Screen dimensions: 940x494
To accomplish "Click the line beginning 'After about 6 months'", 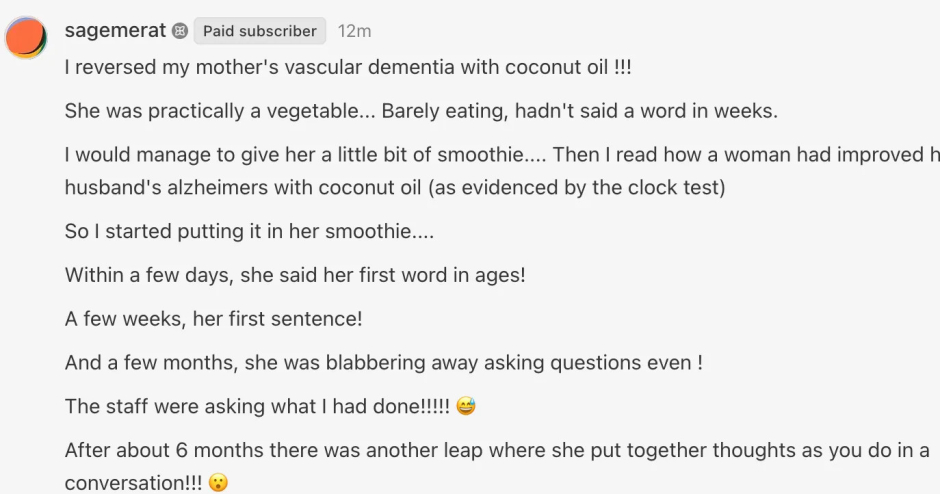I will click(497, 451).
